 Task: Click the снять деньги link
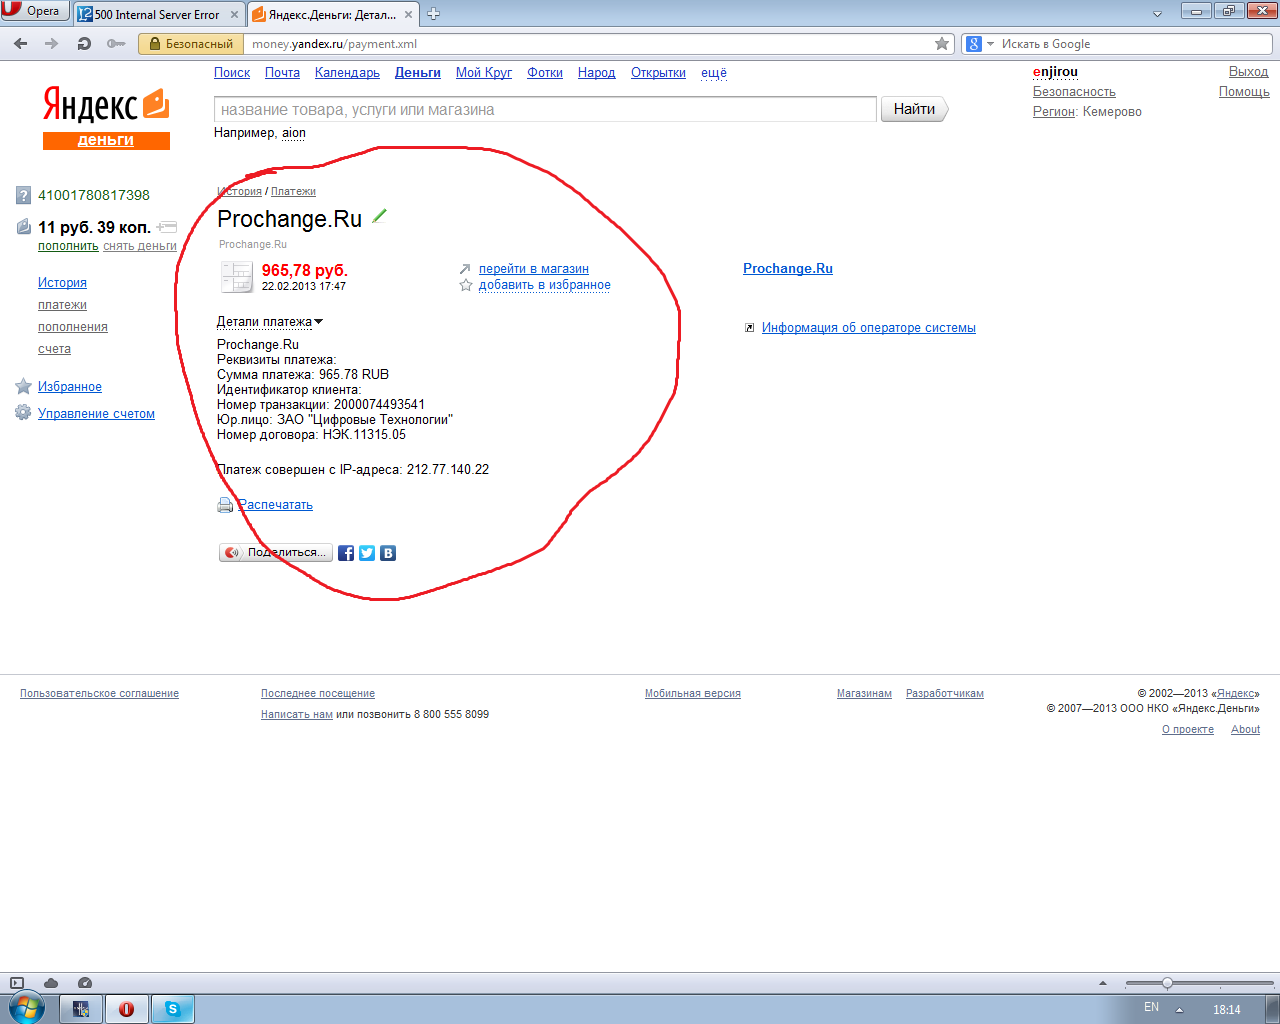140,246
